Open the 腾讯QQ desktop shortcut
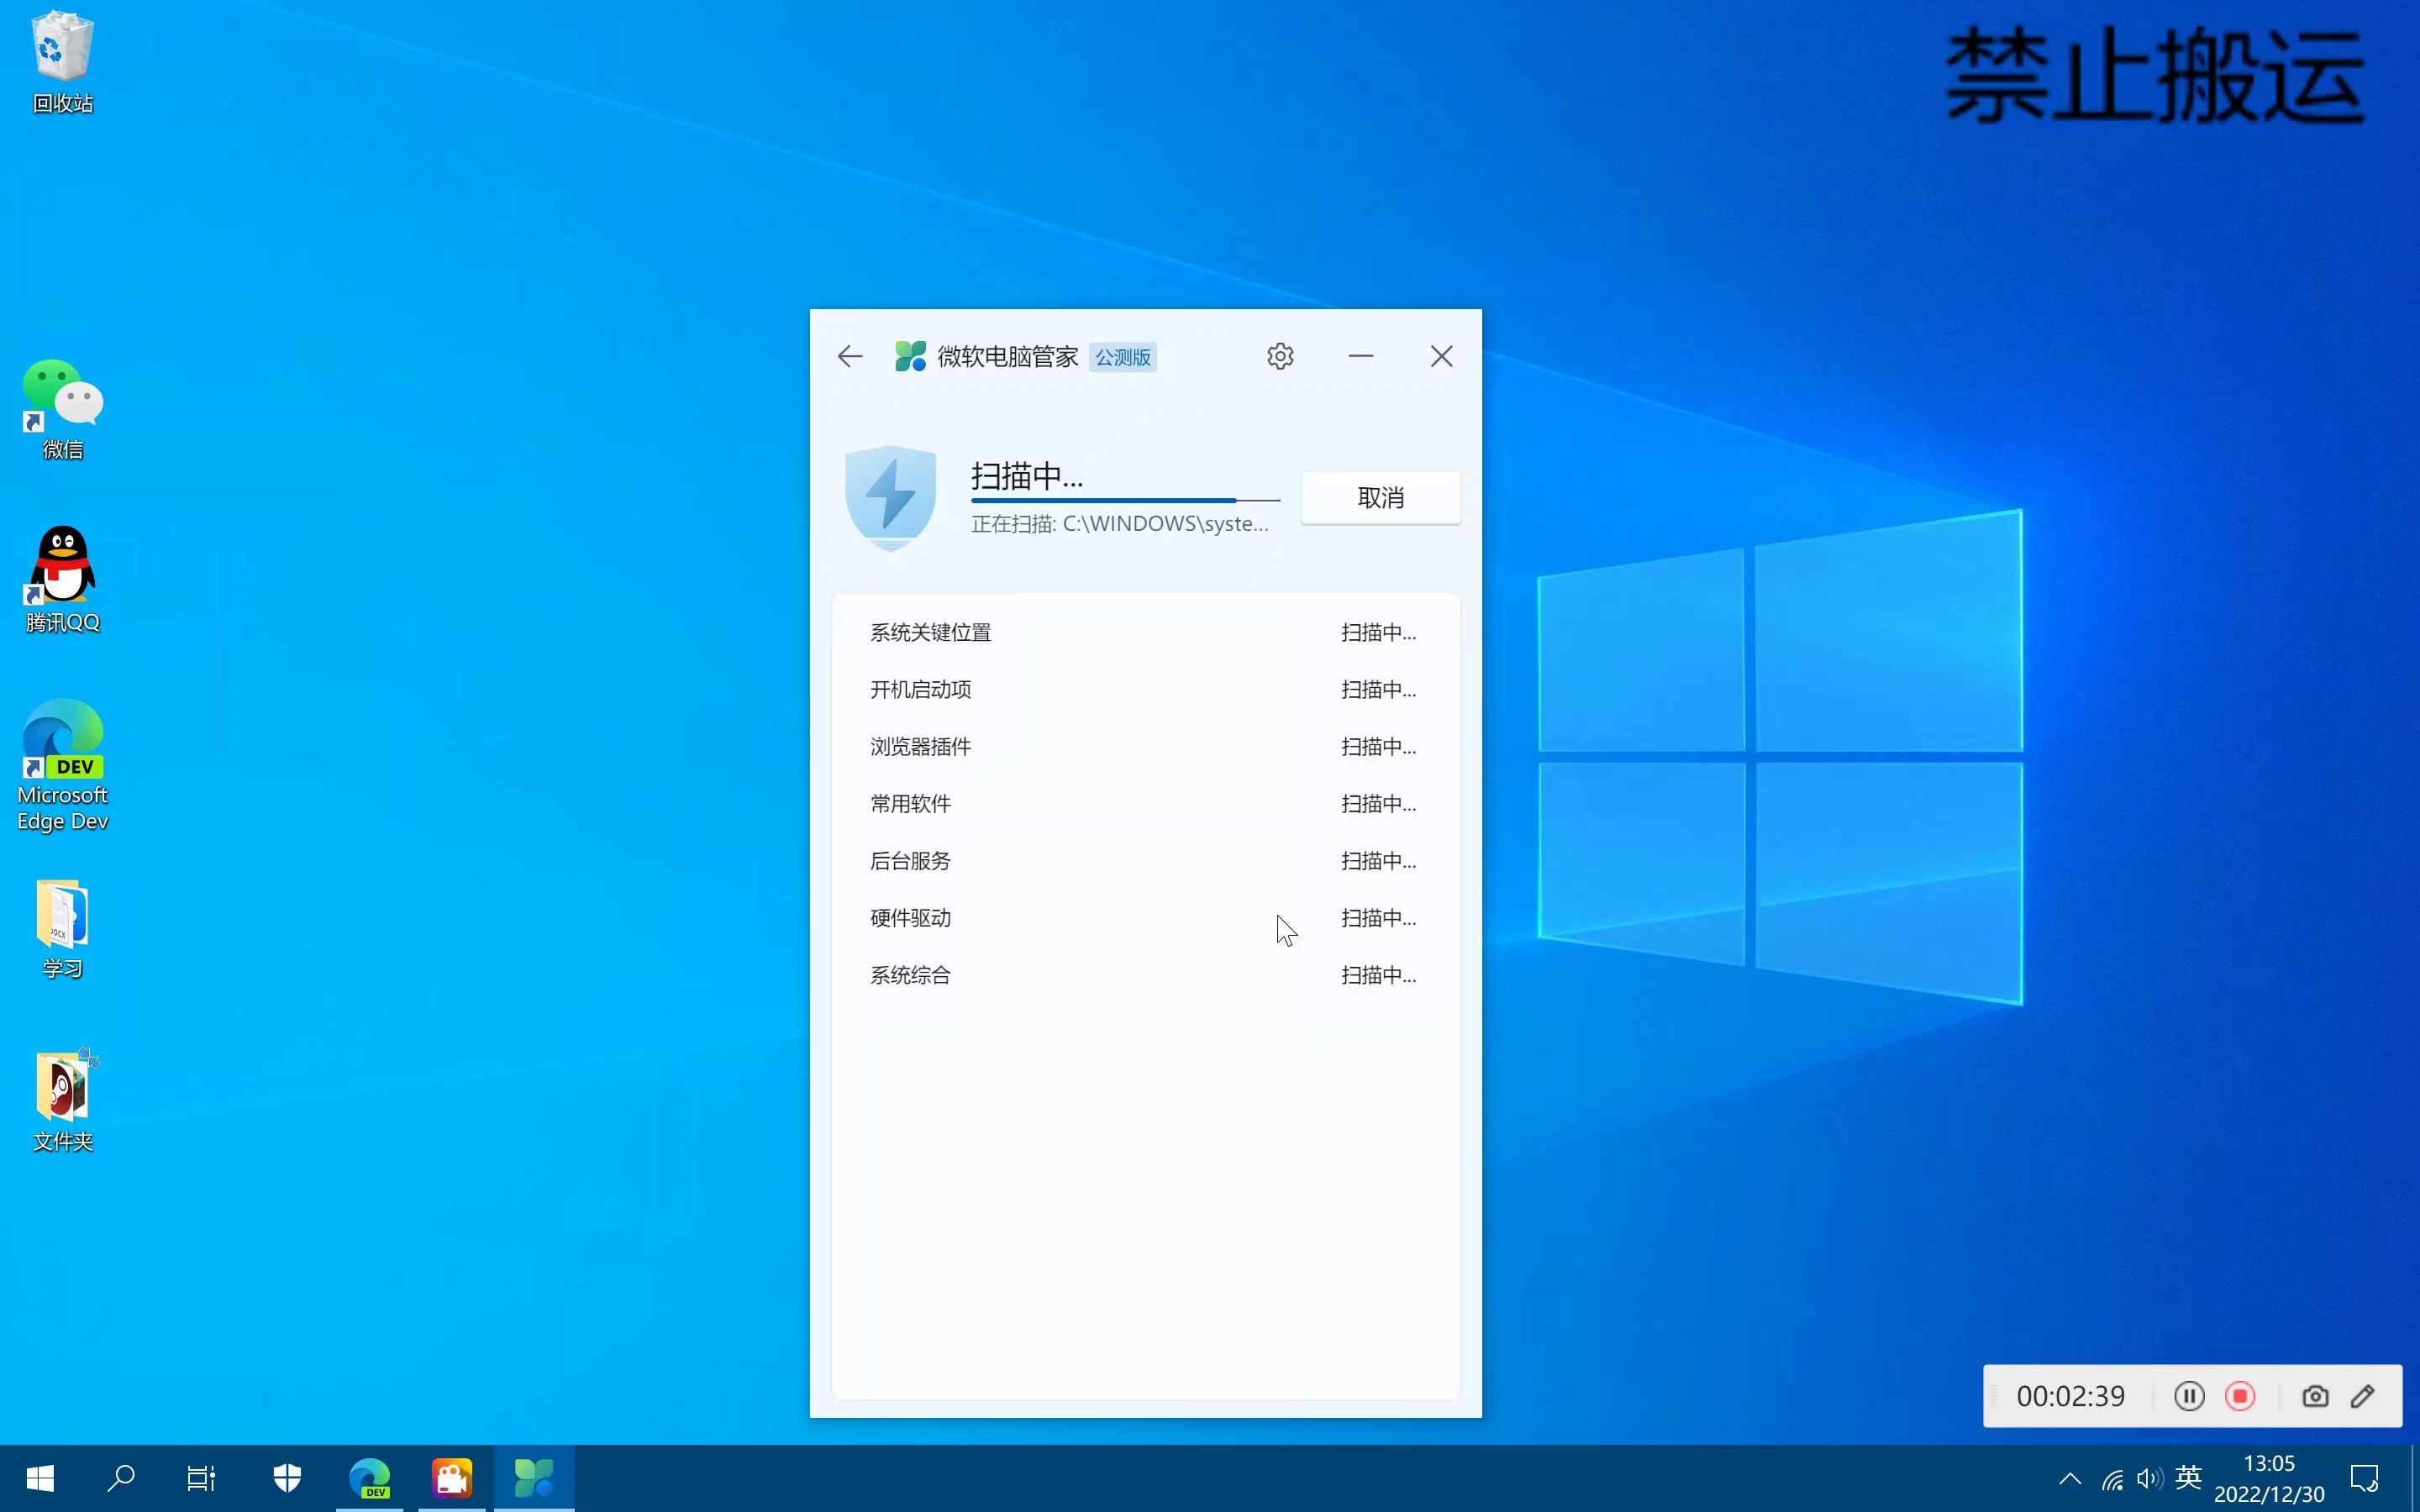The height and width of the screenshot is (1512, 2420). (62, 580)
